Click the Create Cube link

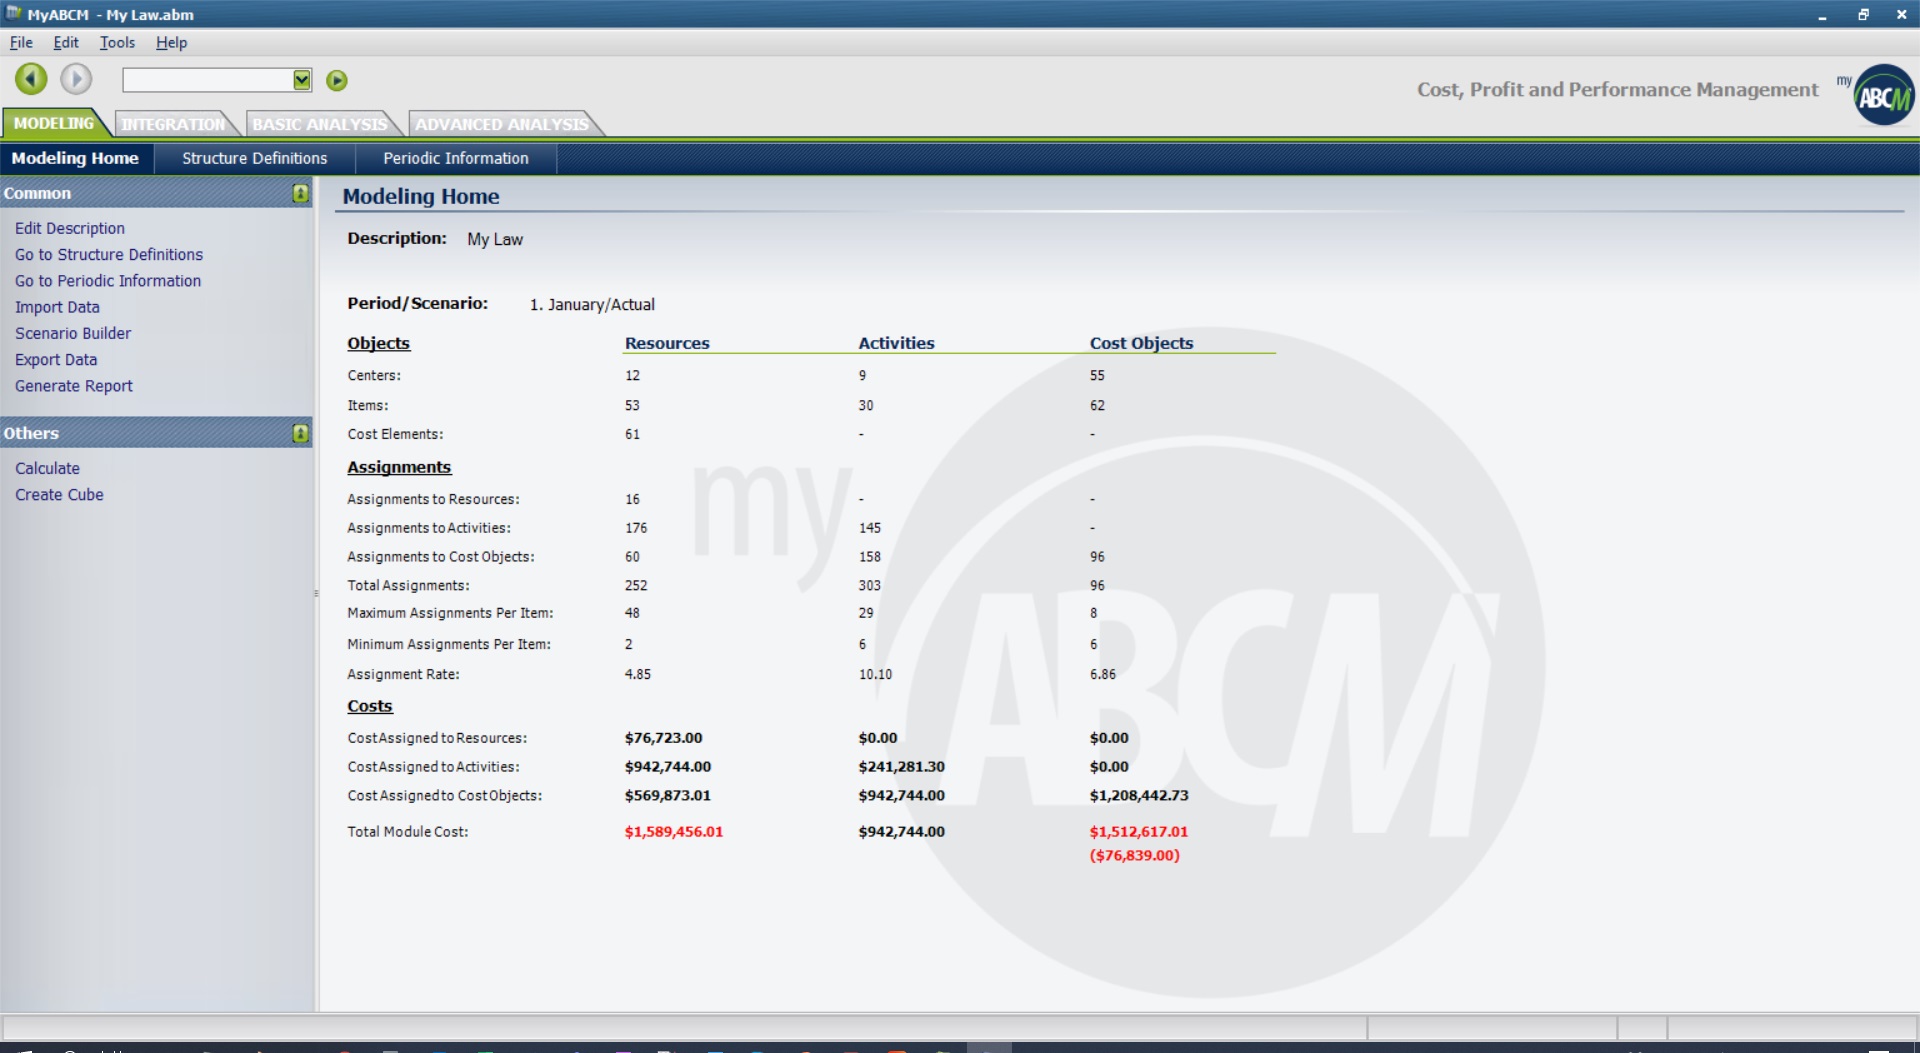59,494
